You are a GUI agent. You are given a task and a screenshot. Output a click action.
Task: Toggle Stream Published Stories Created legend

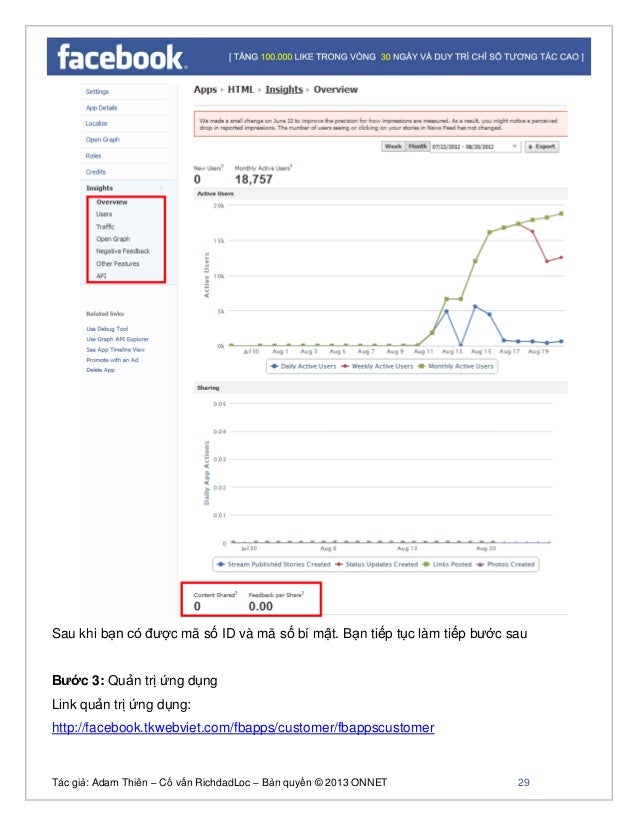click(274, 564)
